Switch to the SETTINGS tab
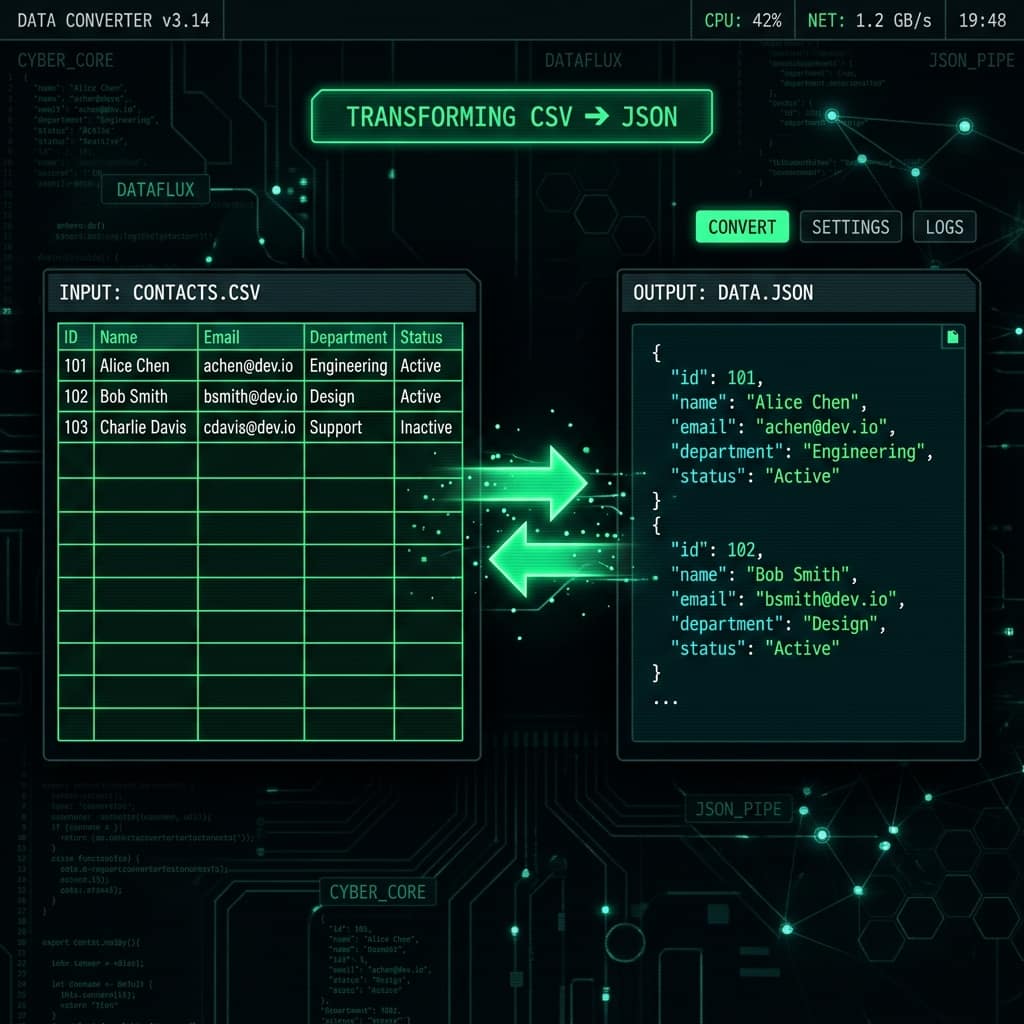The width and height of the screenshot is (1024, 1024). pyautogui.click(x=850, y=227)
